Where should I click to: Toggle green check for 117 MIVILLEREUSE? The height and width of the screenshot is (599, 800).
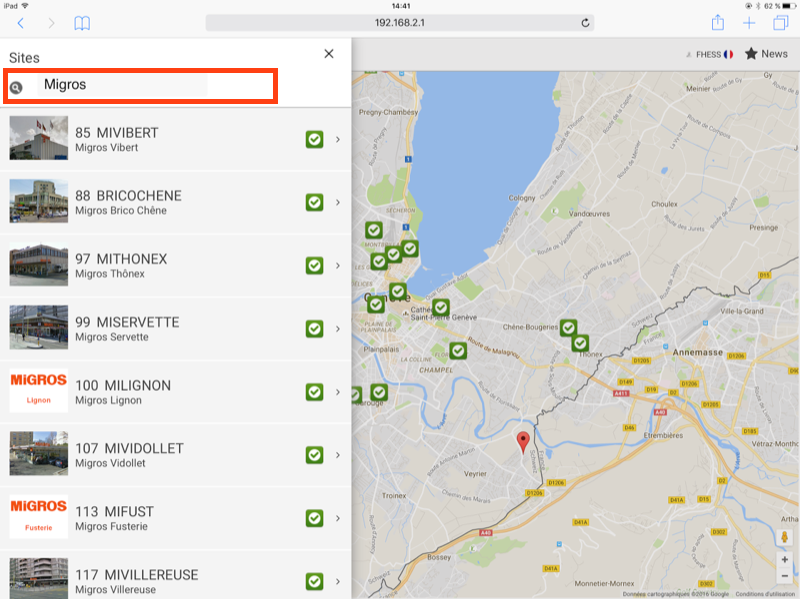pyautogui.click(x=314, y=582)
